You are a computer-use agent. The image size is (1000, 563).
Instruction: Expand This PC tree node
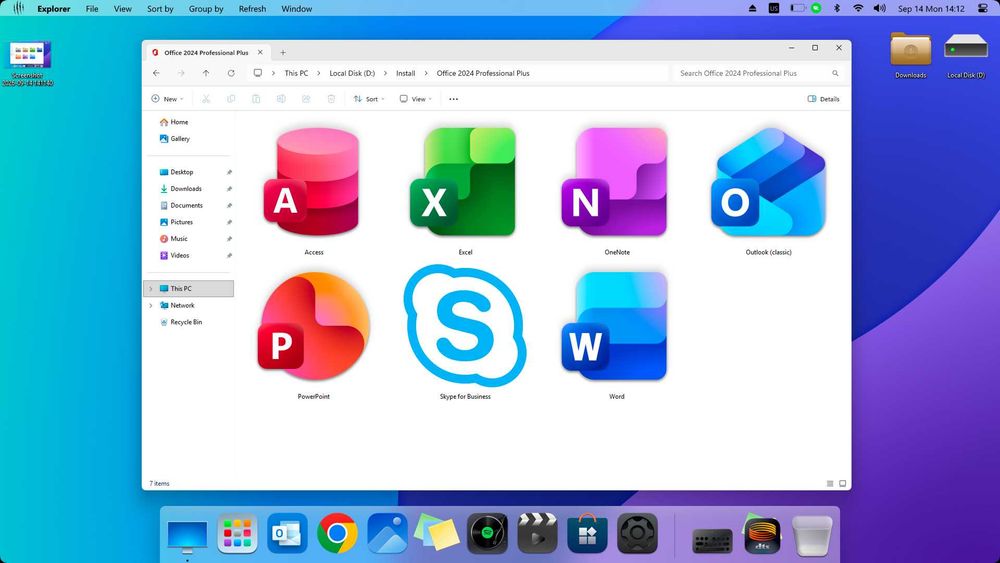point(151,289)
